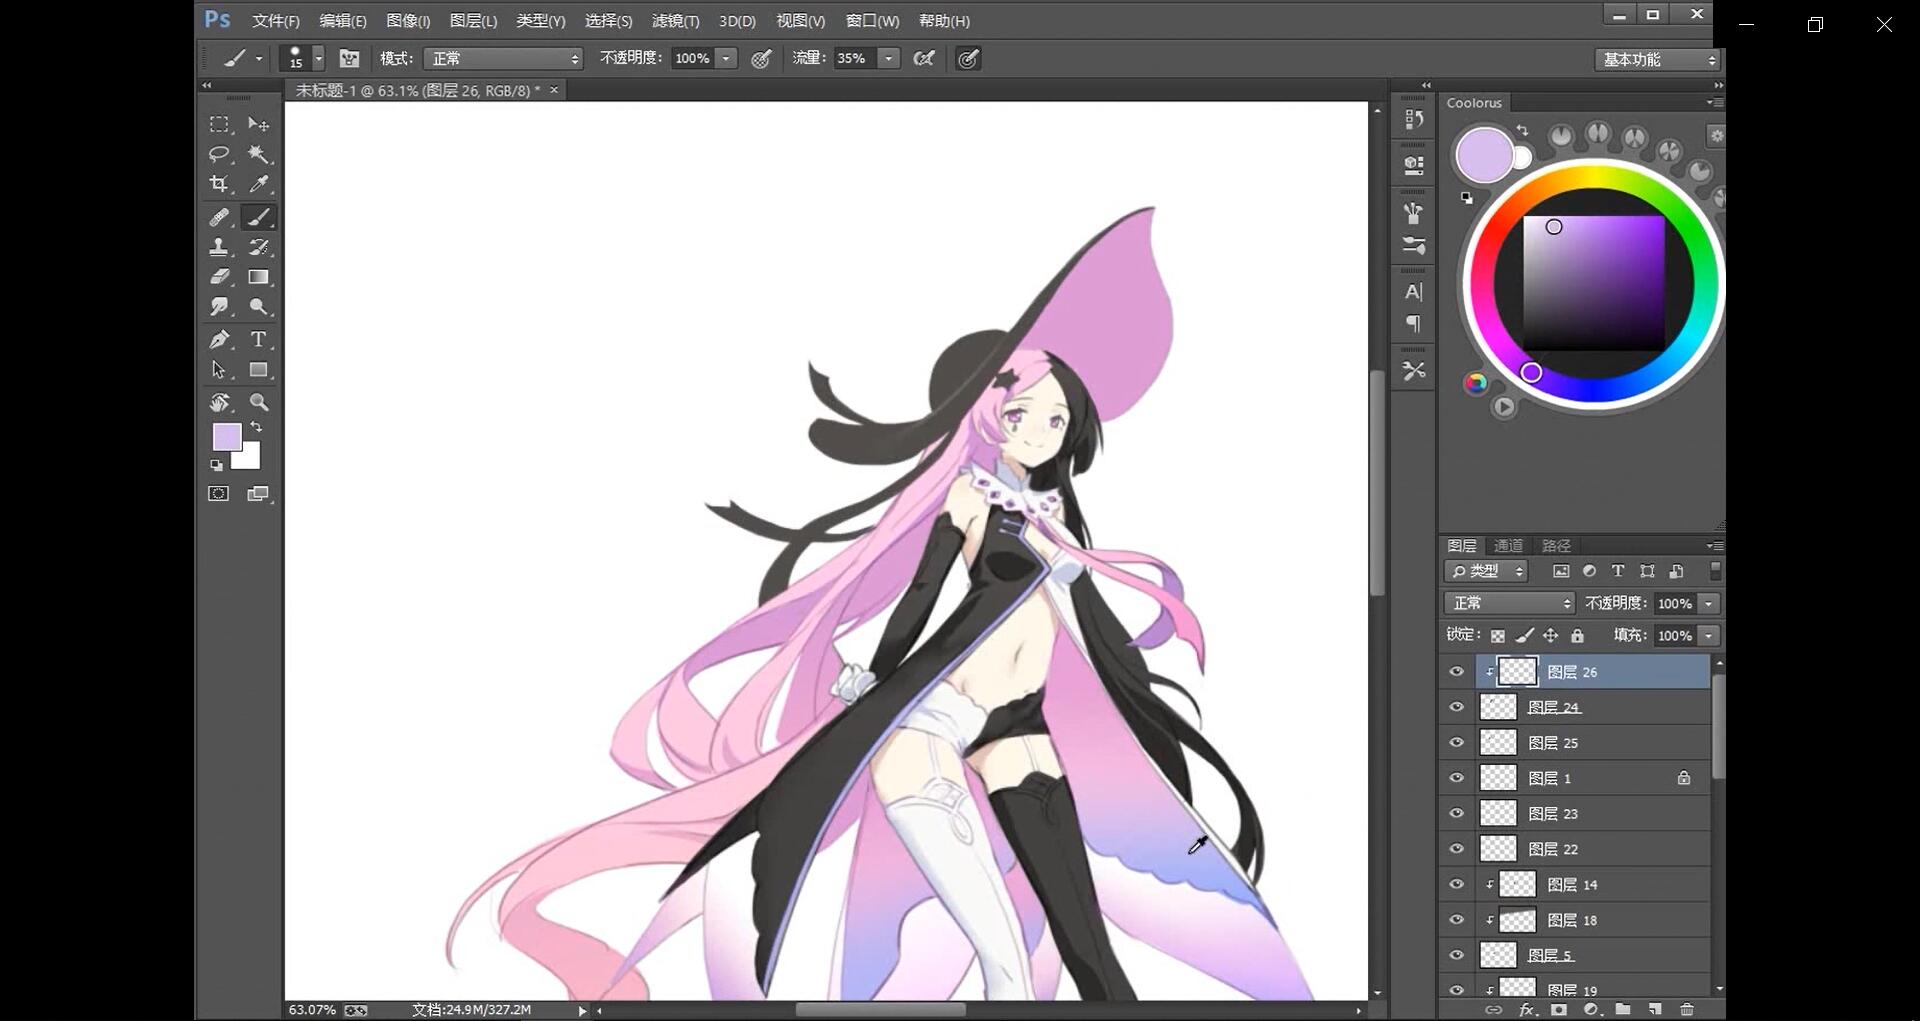Select the Rectangular Marquee tool
The height and width of the screenshot is (1021, 1920).
click(x=219, y=124)
